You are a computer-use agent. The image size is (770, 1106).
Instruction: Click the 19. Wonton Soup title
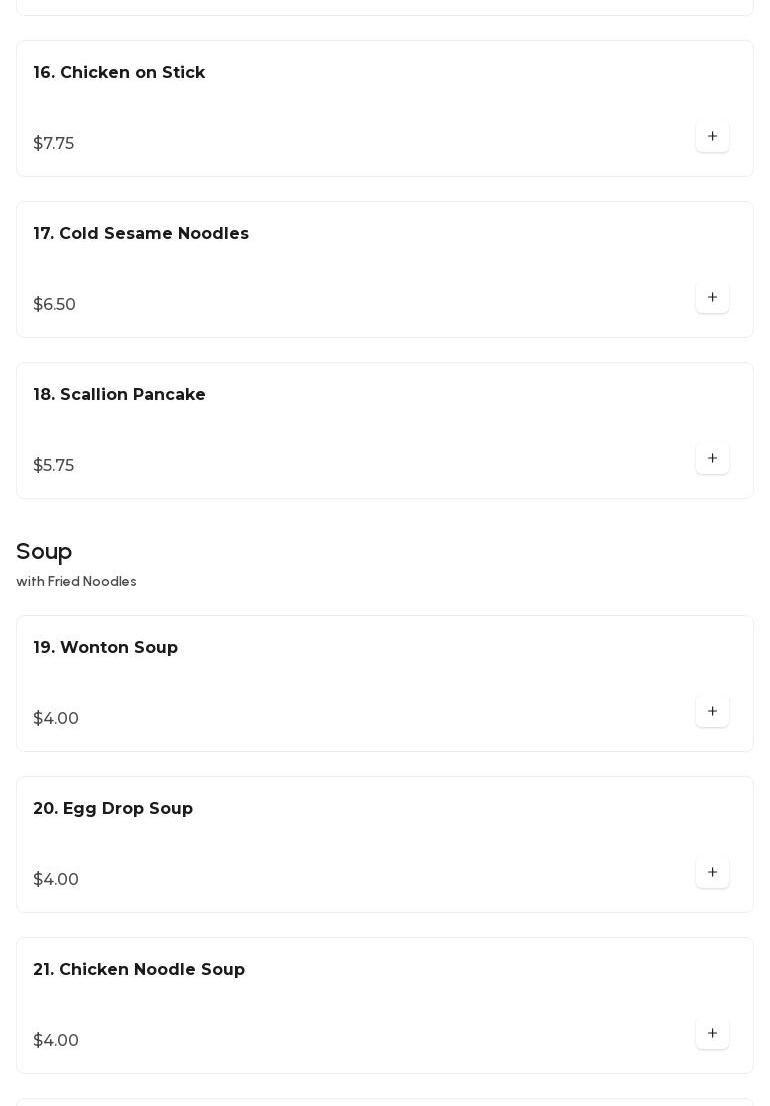[x=105, y=648]
